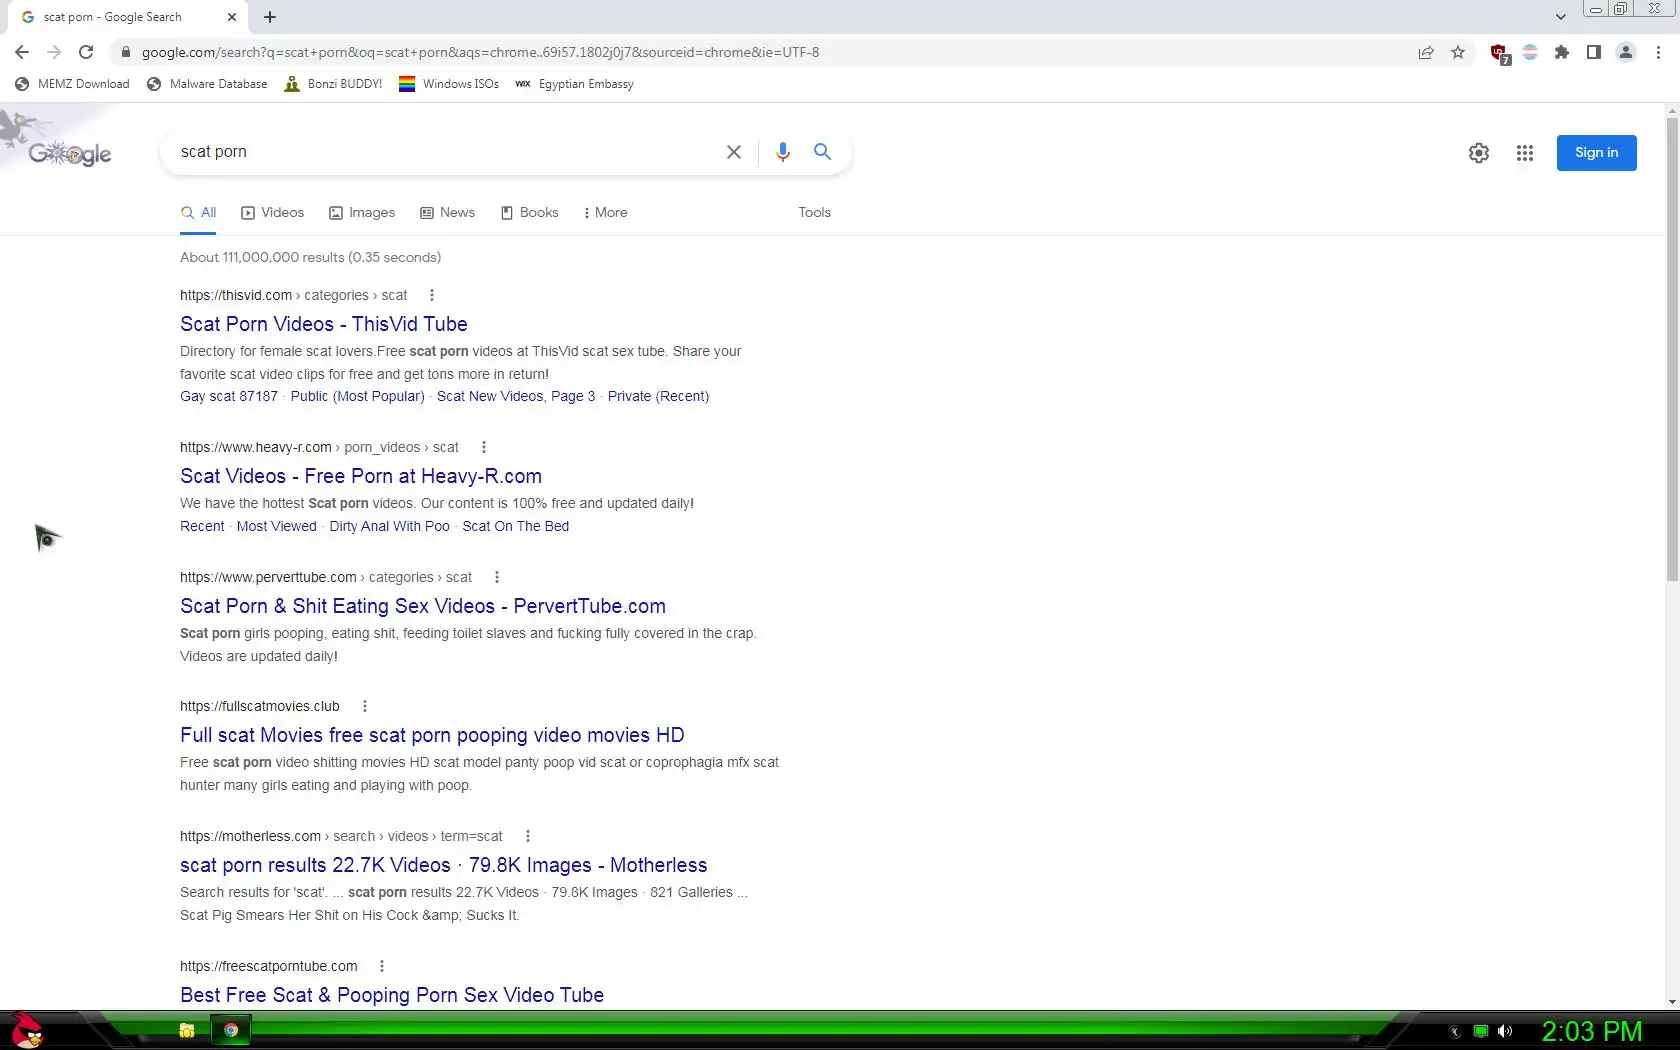
Task: Click the page vertical scrollbar thumb
Action: (1672, 350)
